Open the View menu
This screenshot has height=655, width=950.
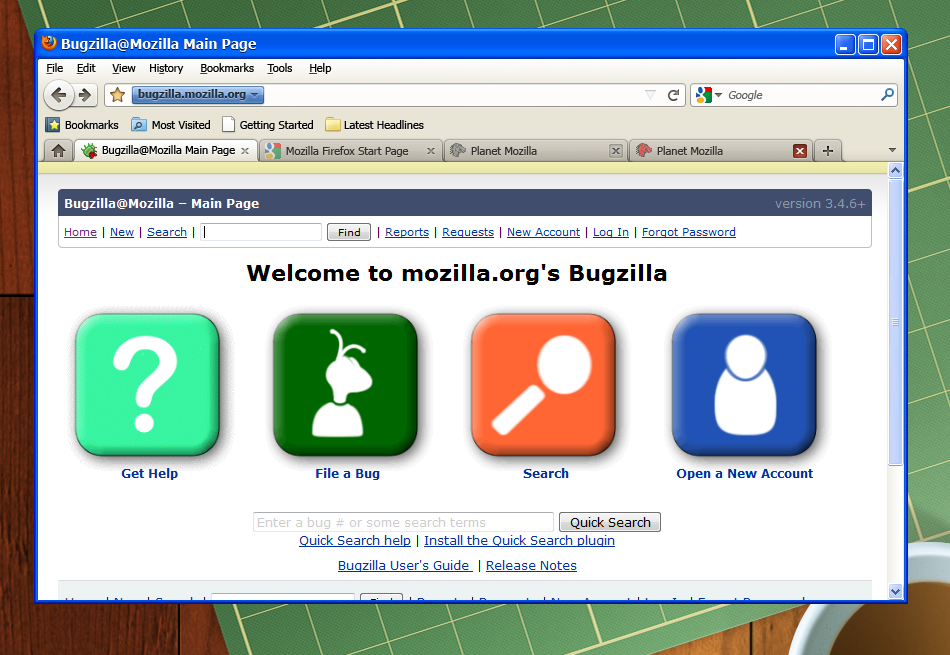pos(124,68)
